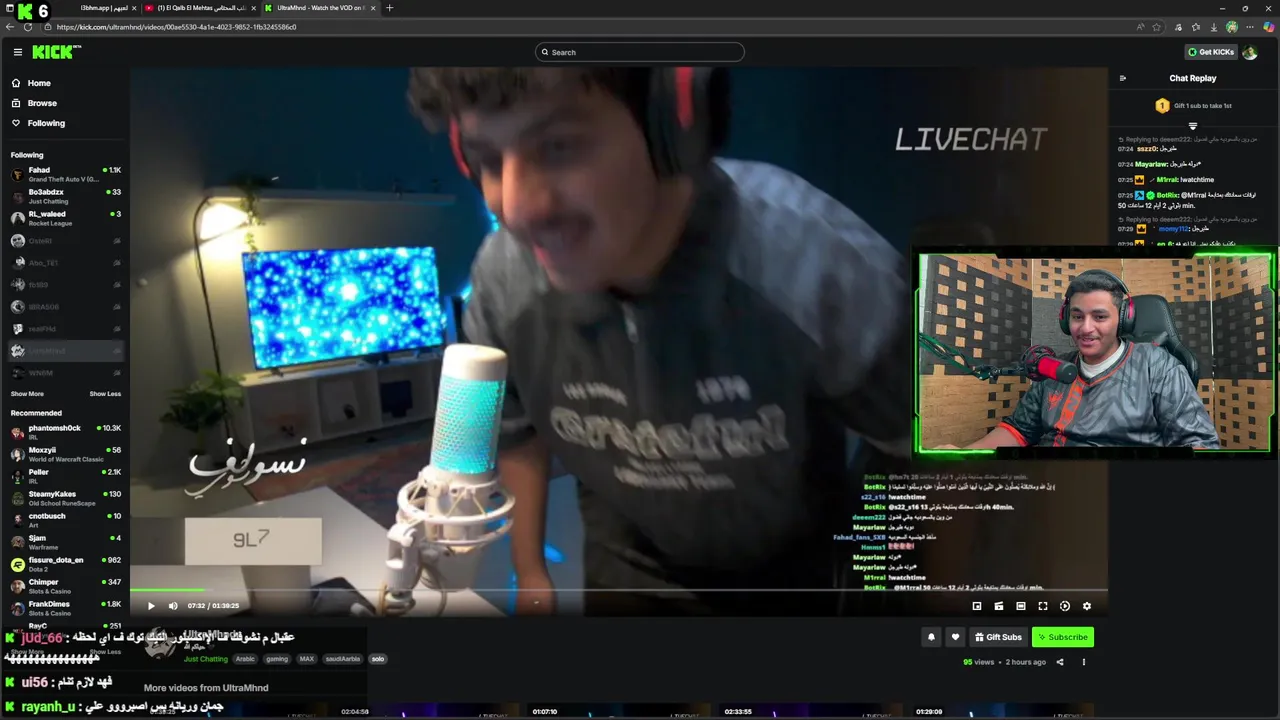Click the Get KICKs button
The width and height of the screenshot is (1280, 720).
[x=1211, y=52]
